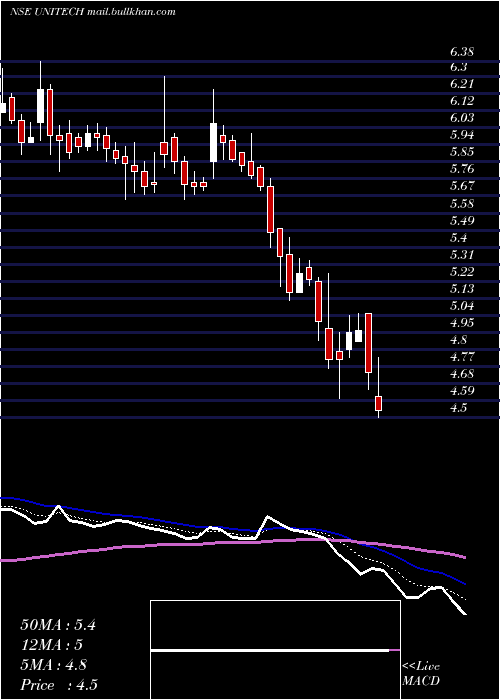Click the Price : 4.5 readout

pos(59,685)
